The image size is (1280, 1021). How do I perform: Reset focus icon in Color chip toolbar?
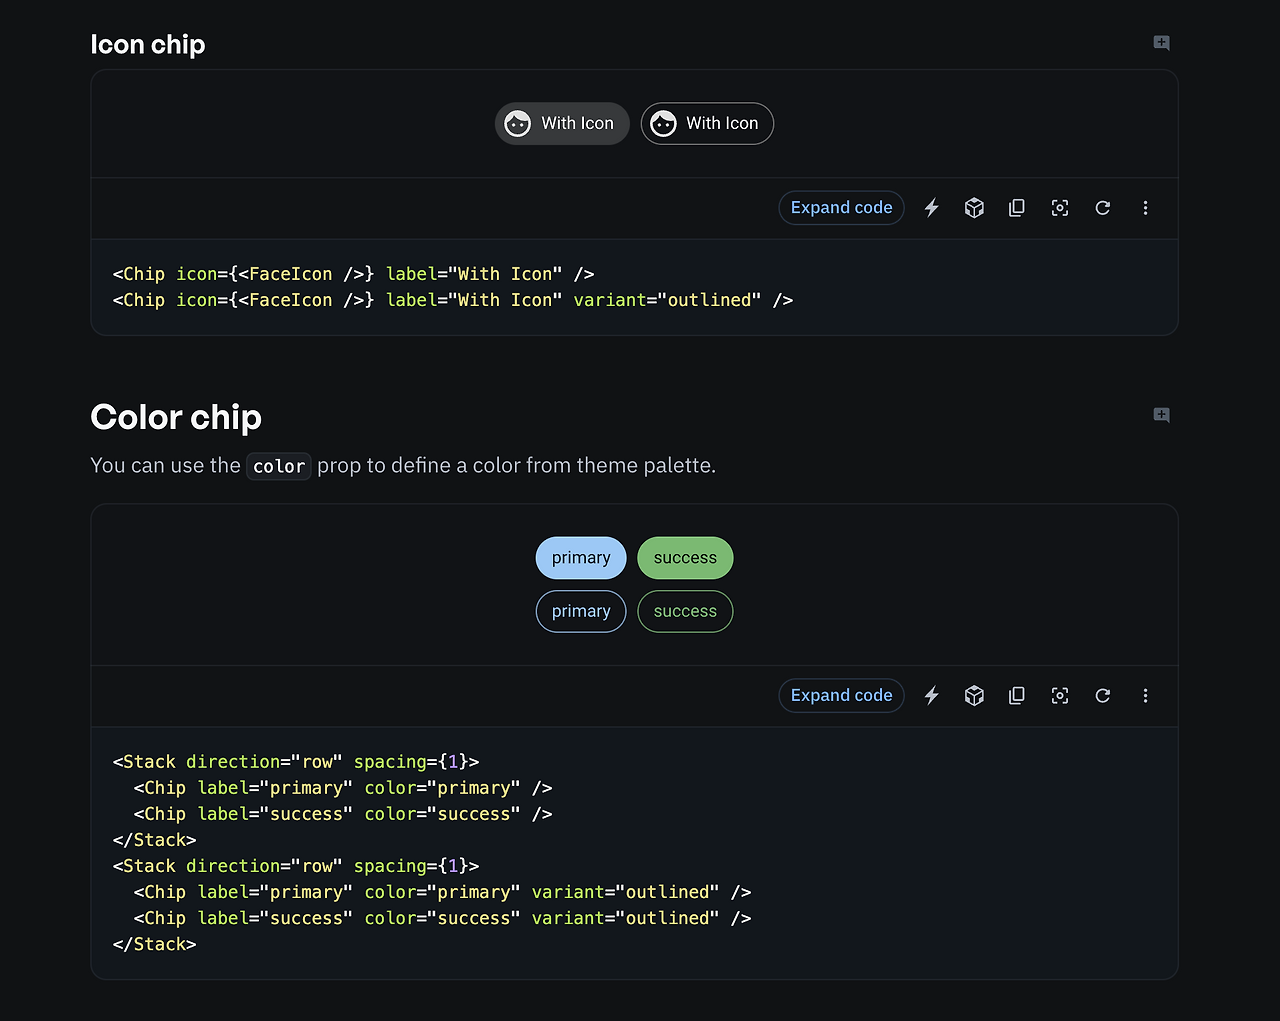click(x=1060, y=696)
